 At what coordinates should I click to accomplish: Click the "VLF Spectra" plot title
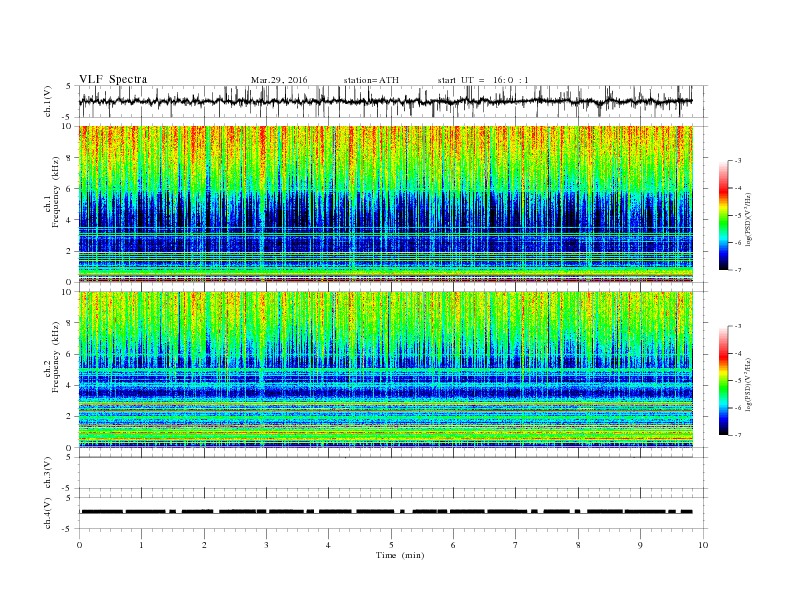pos(113,79)
